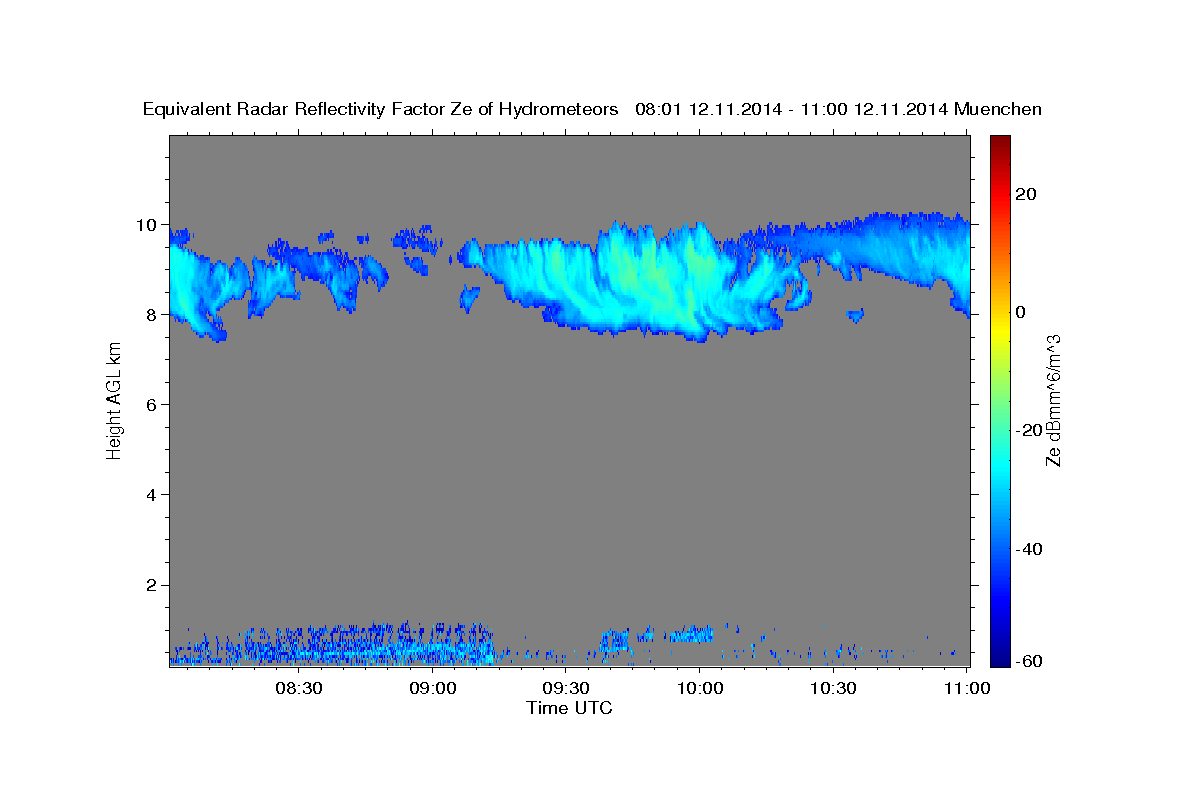The height and width of the screenshot is (800, 1200).
Task: Click the '09:00' time tick label
Action: pyautogui.click(x=432, y=688)
